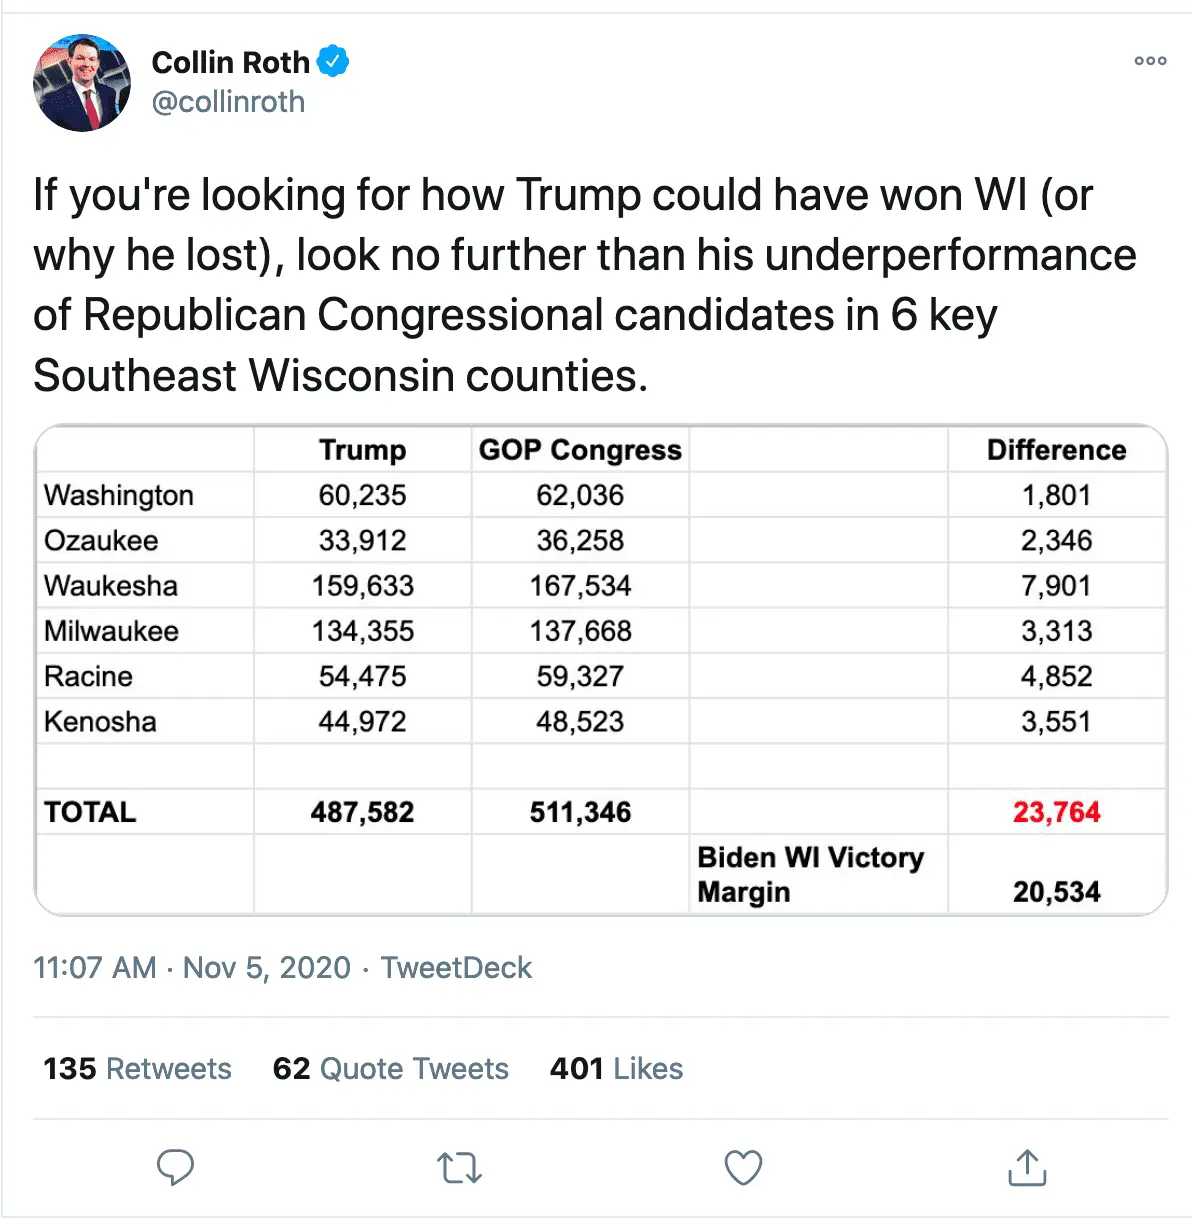Open the three-dot more options menu
Screen dimensions: 1192x1218
[1150, 61]
